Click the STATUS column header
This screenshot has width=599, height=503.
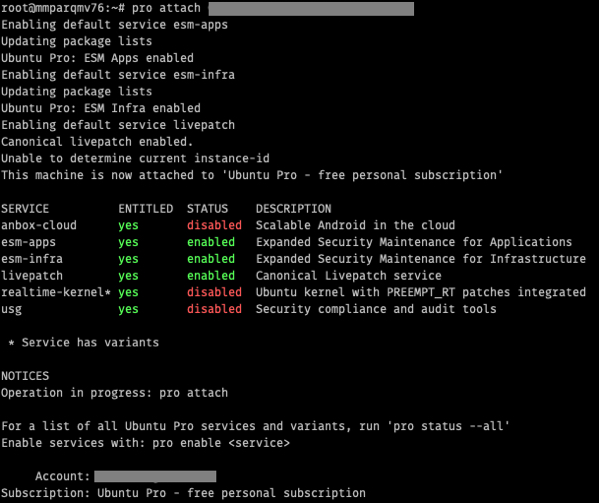tap(207, 209)
